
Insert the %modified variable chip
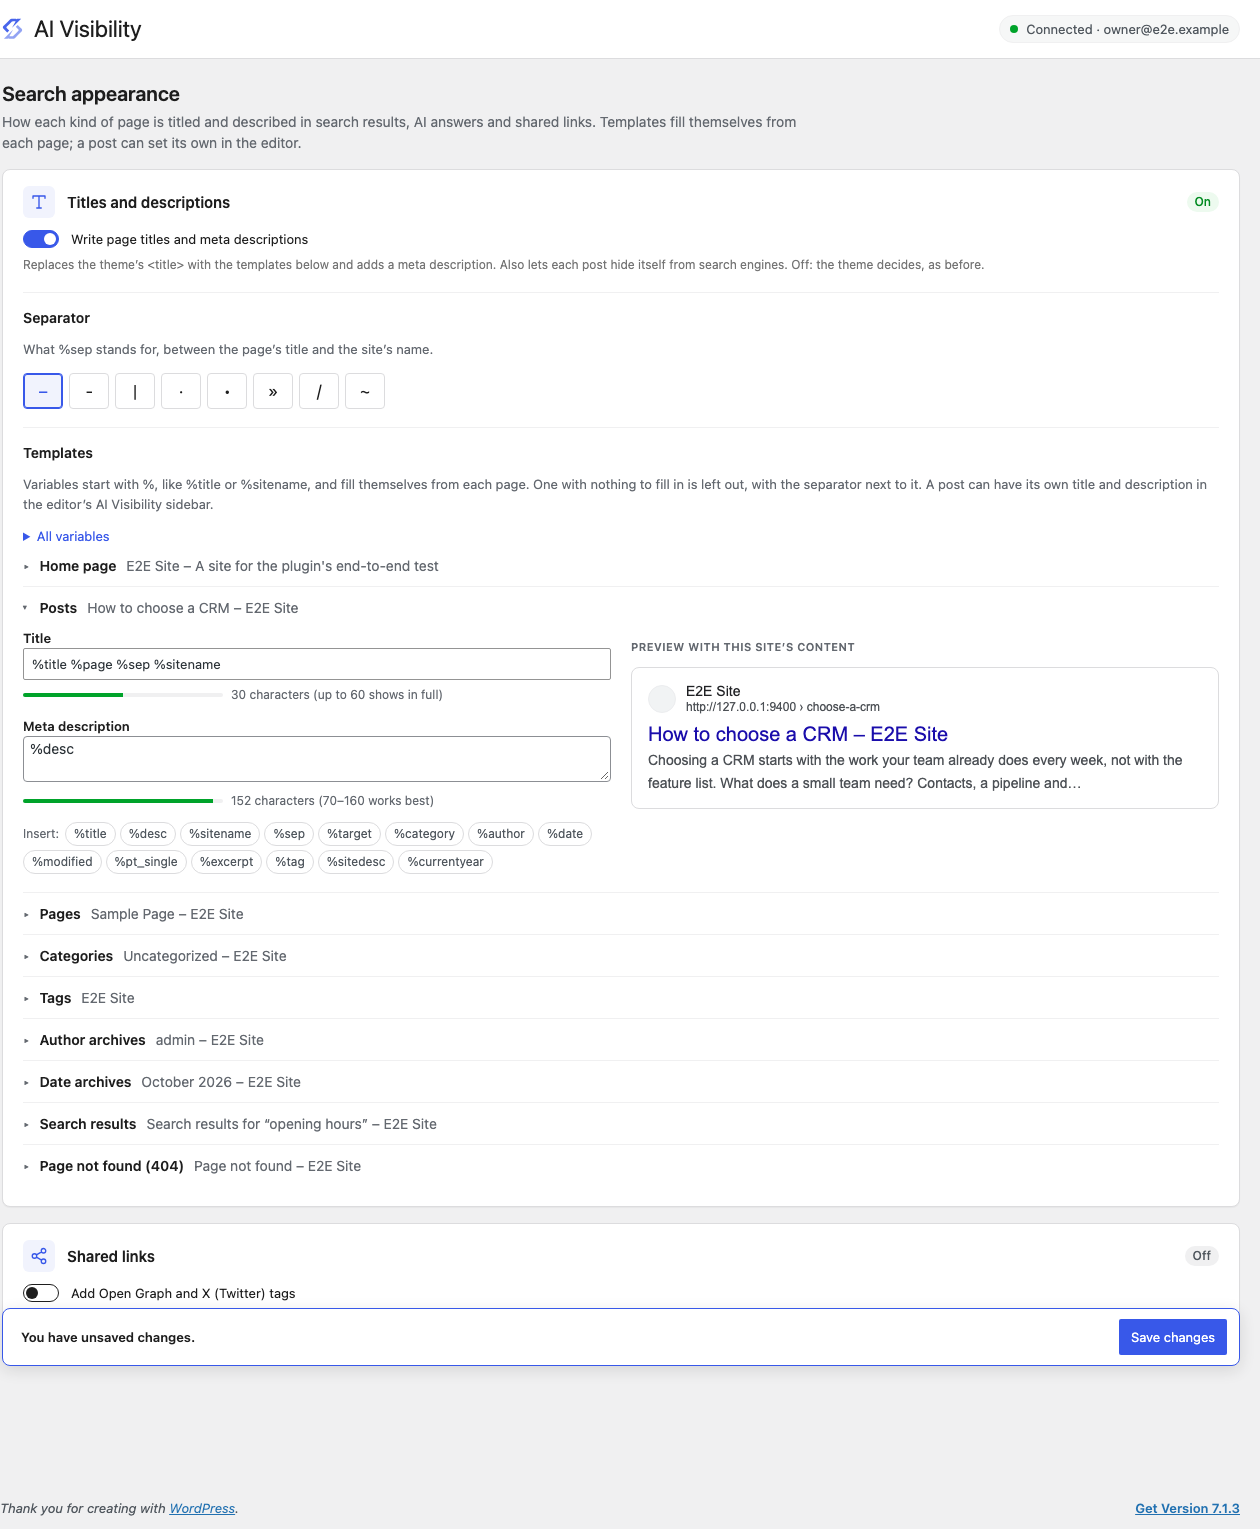click(62, 862)
